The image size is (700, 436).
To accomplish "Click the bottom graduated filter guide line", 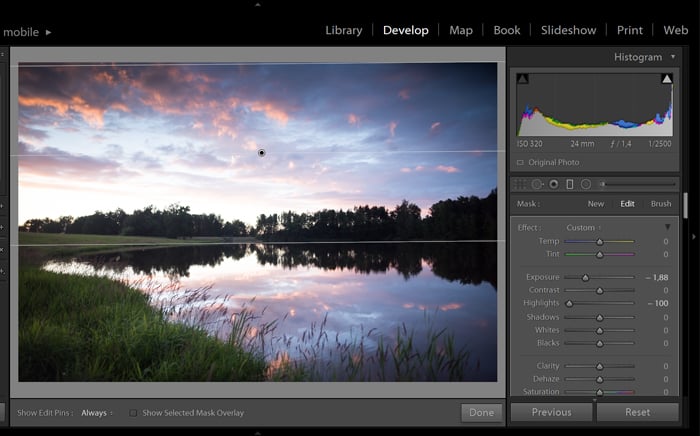I will point(258,242).
